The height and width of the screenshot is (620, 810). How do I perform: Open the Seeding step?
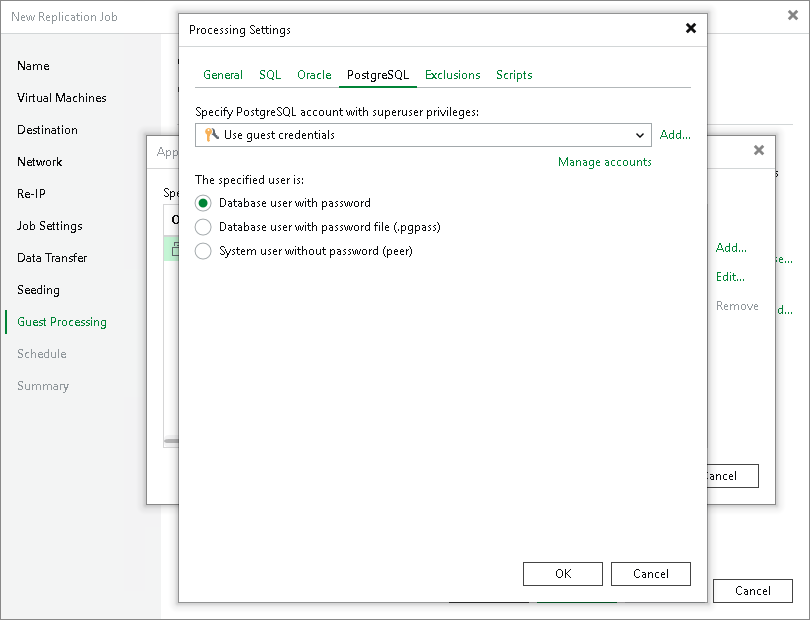[38, 290]
